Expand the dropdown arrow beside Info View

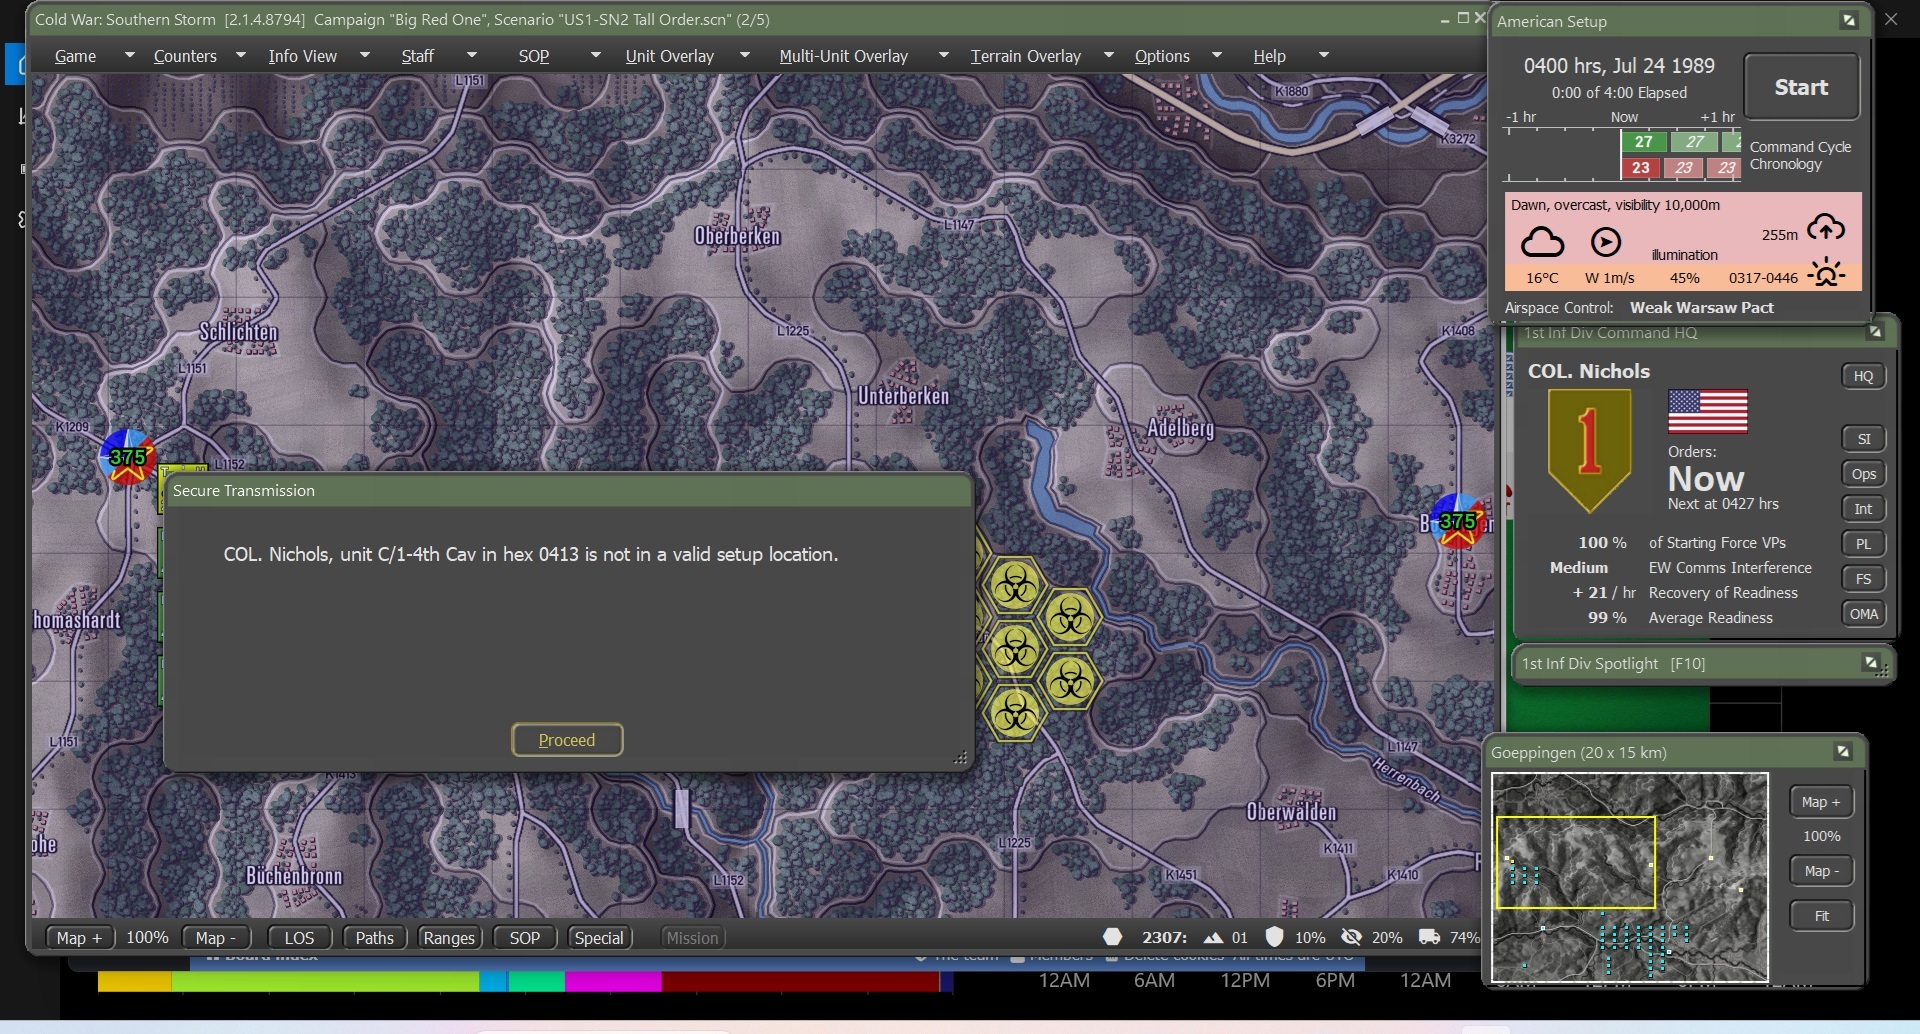point(364,55)
